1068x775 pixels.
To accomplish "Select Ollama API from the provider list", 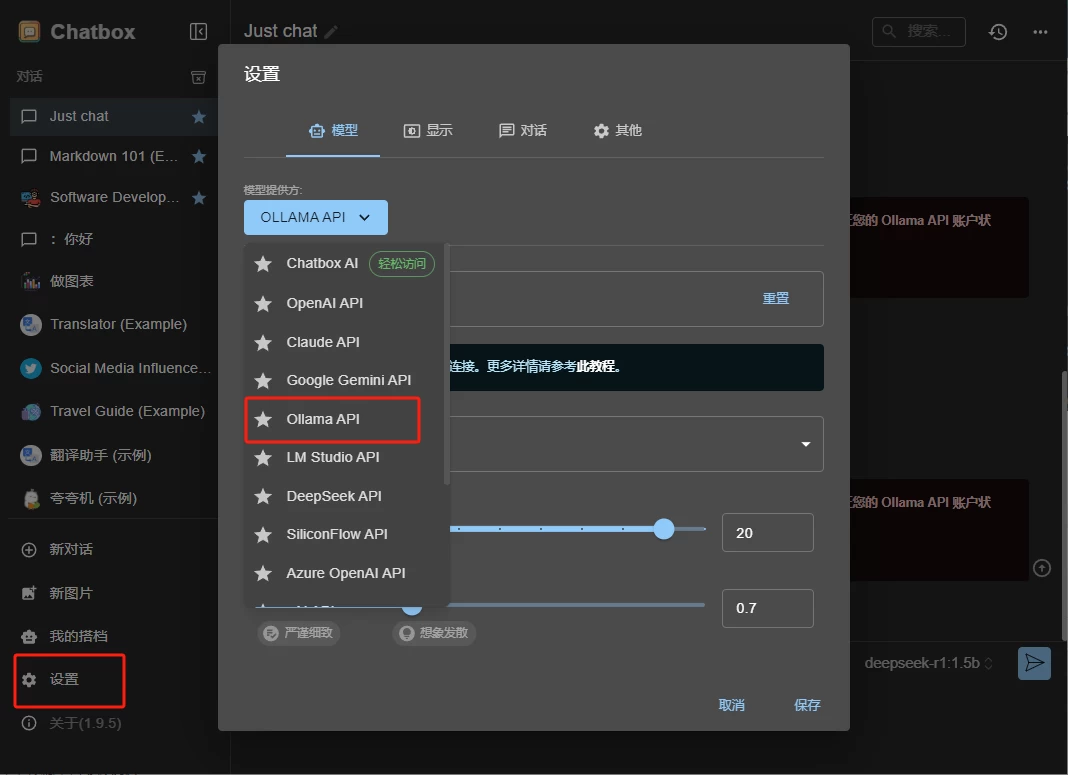I will click(x=323, y=419).
